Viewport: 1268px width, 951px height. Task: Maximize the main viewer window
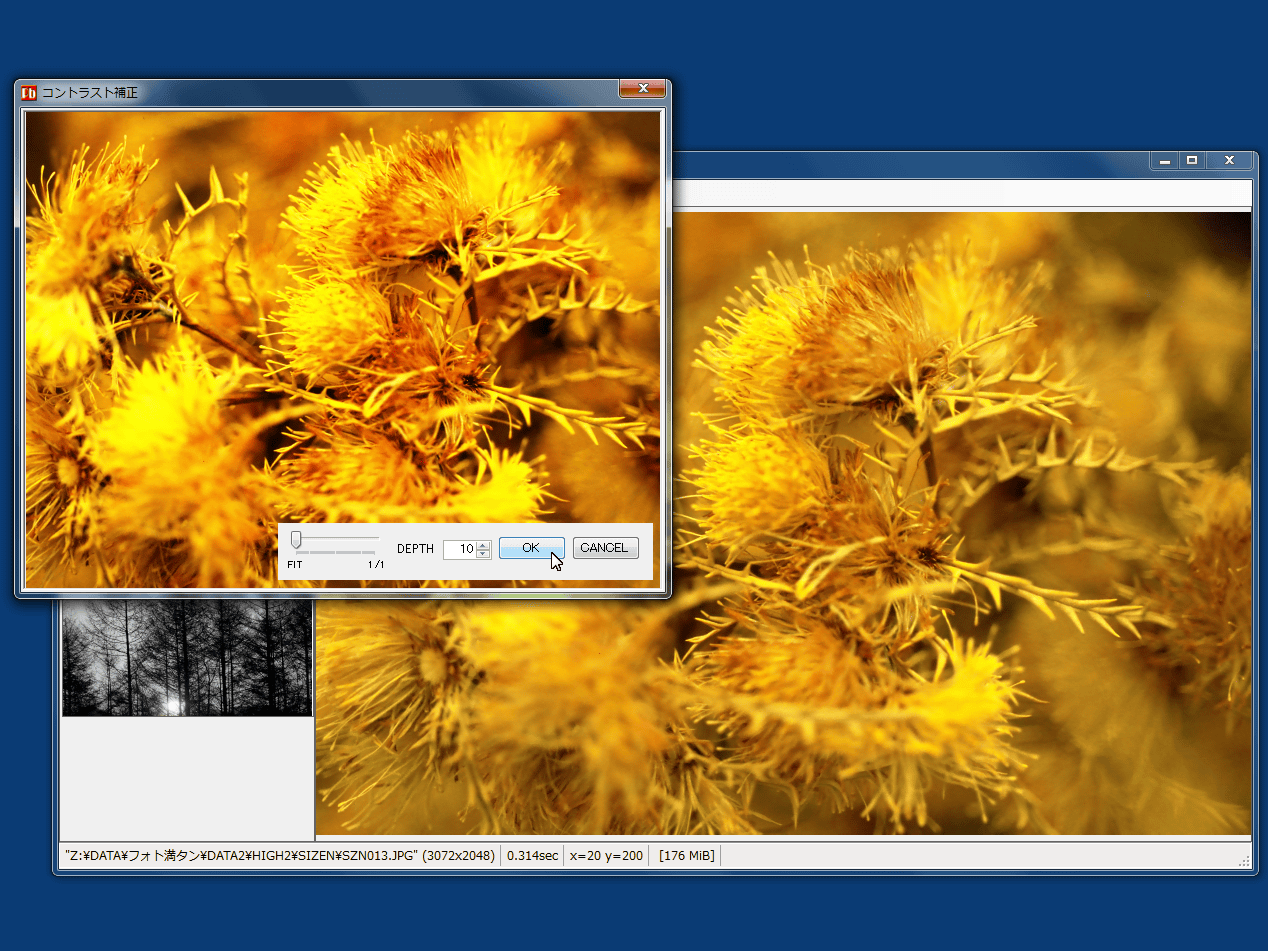tap(1191, 161)
